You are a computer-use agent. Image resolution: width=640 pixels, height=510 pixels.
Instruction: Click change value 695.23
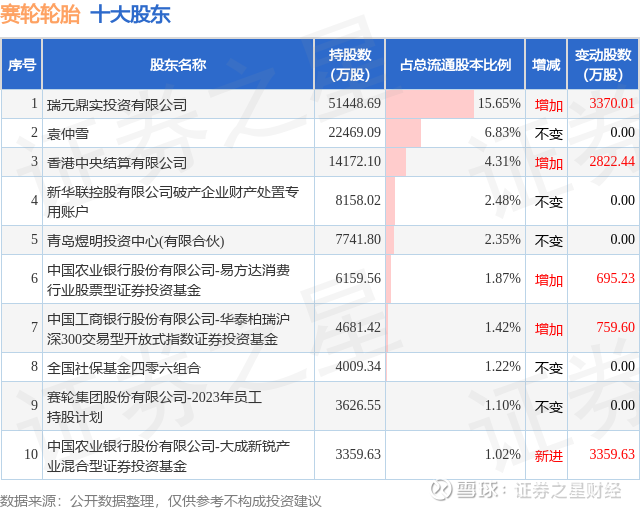616,278
